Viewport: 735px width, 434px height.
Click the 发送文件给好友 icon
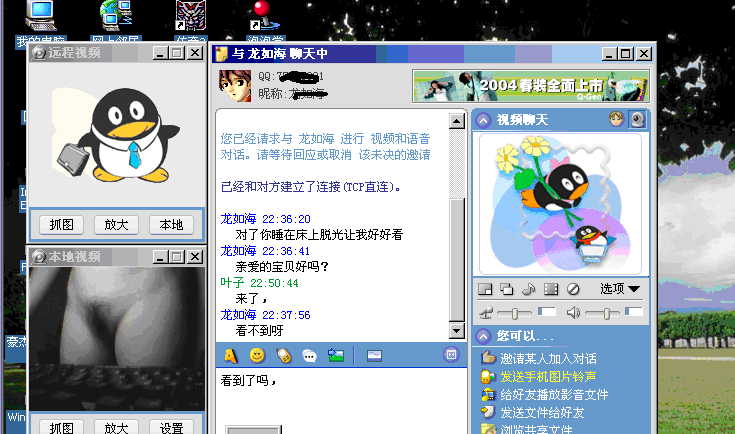click(x=488, y=412)
